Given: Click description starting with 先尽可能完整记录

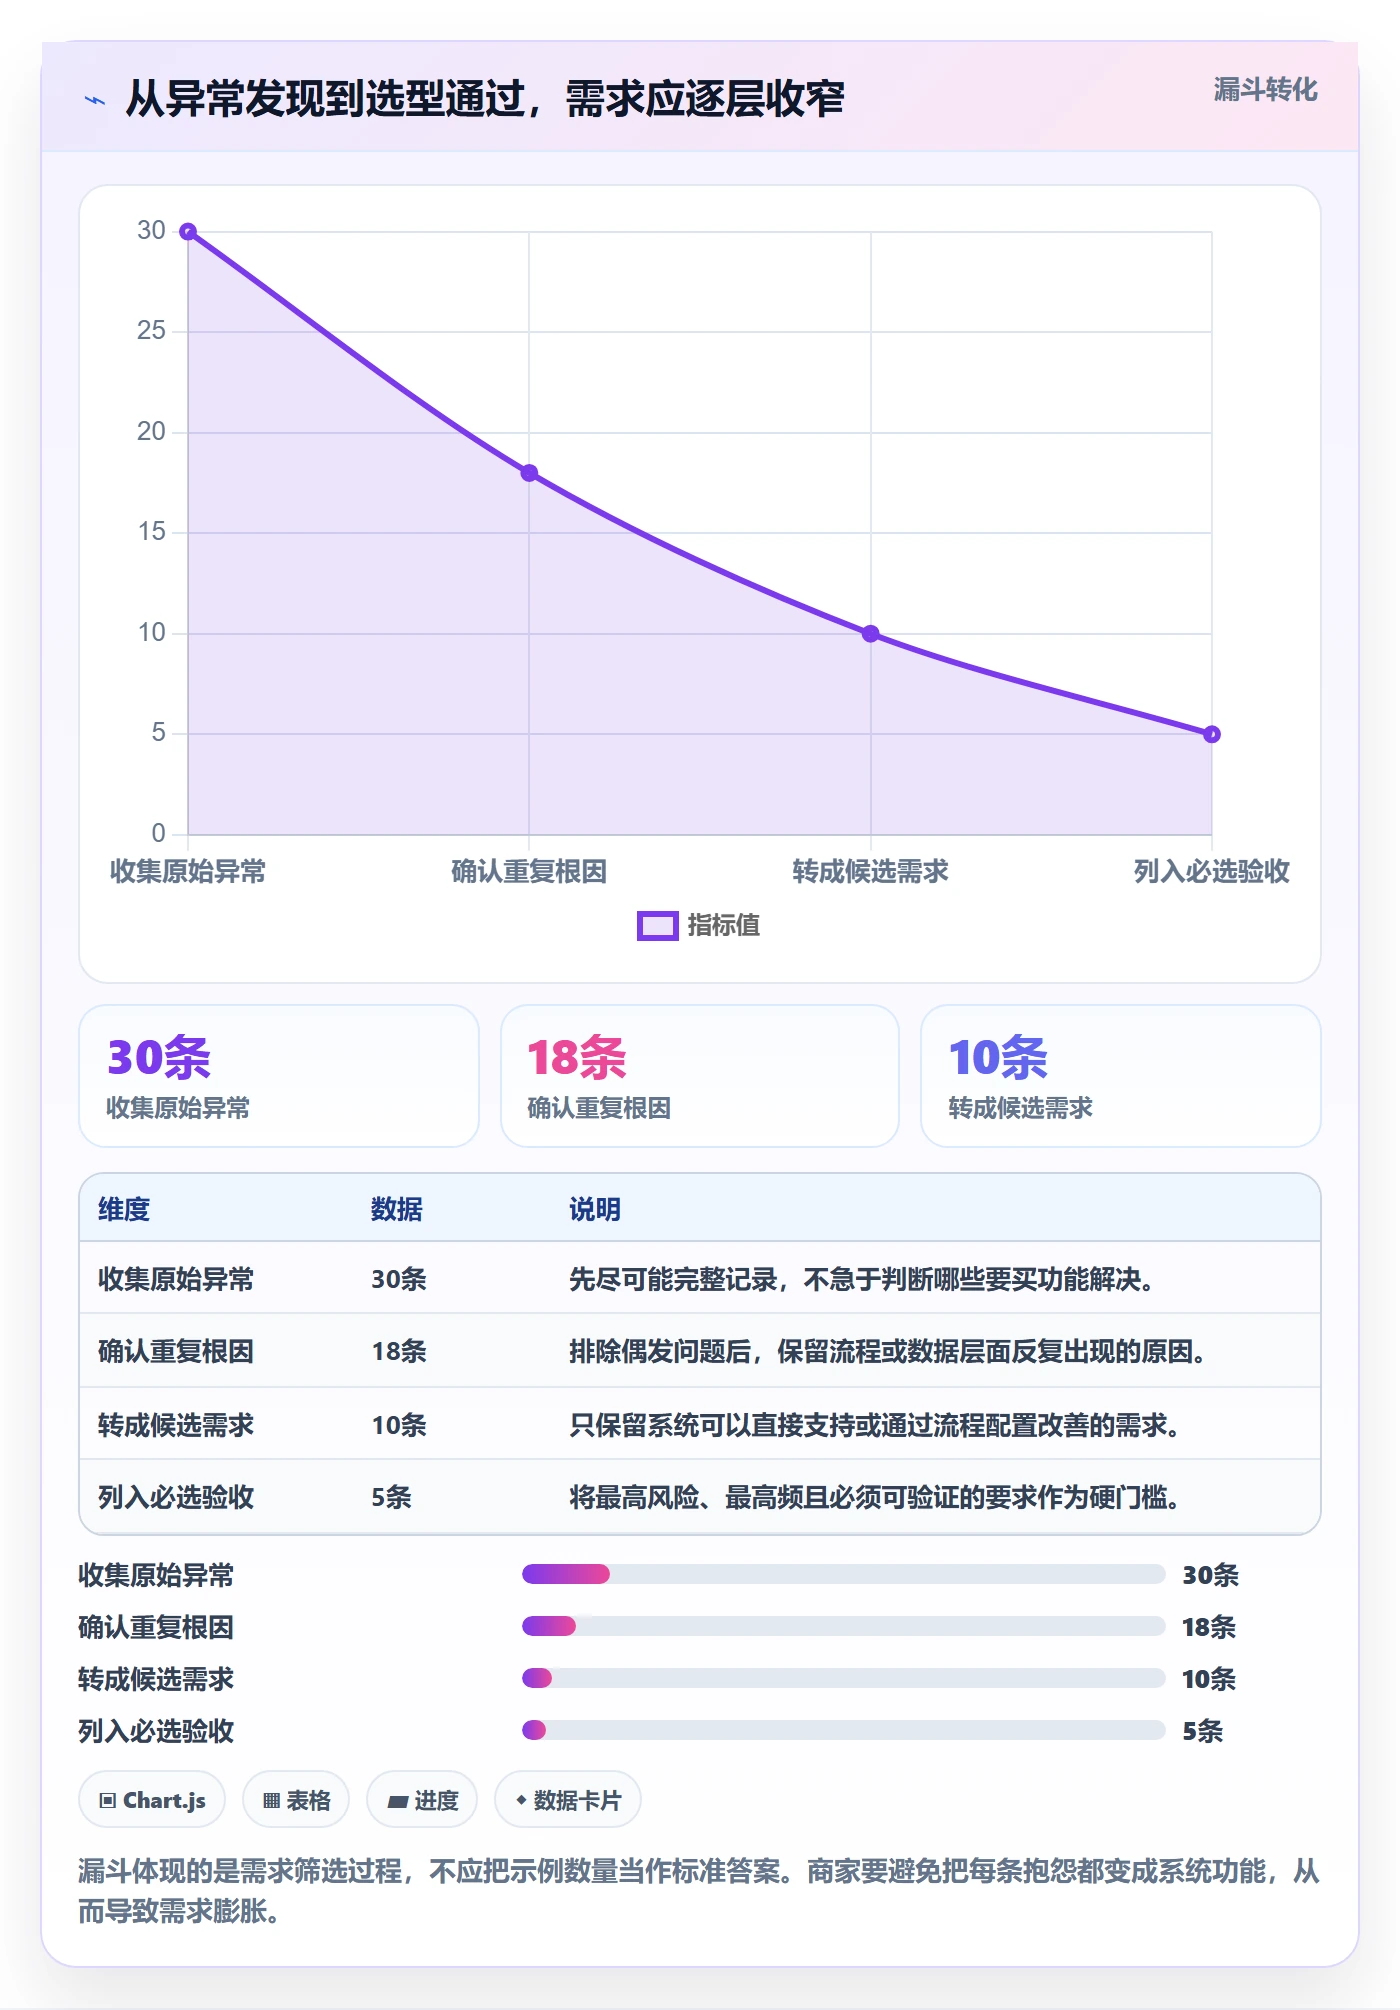Looking at the screenshot, I should 862,1279.
